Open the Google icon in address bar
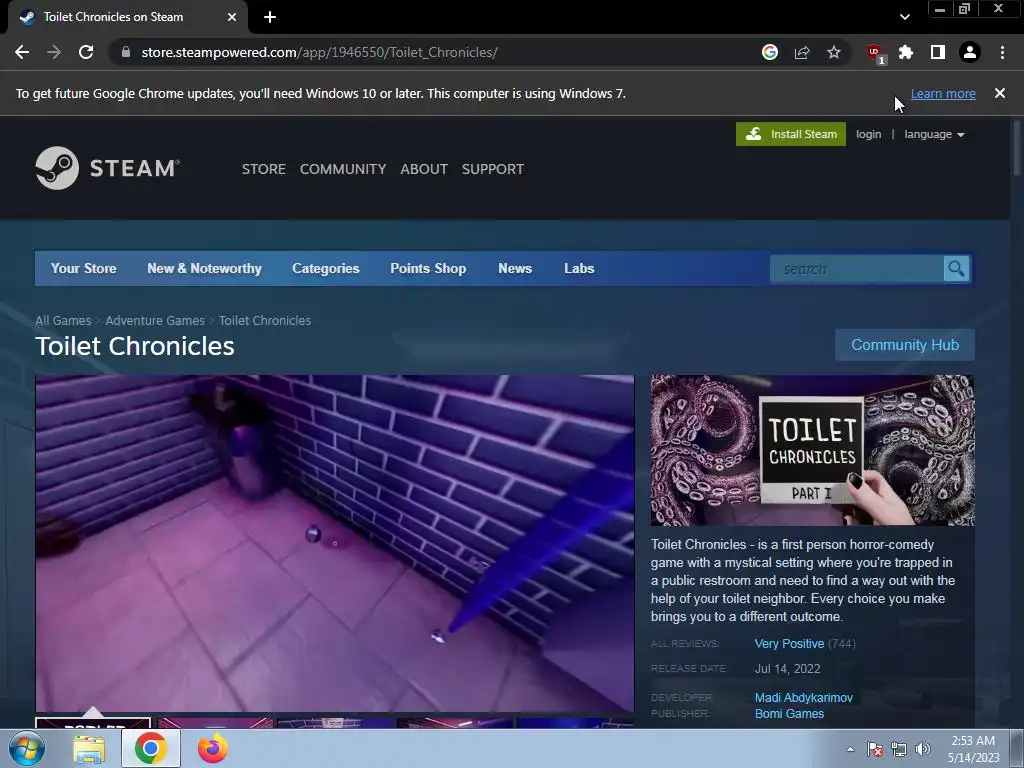This screenshot has height=768, width=1024. (x=770, y=52)
